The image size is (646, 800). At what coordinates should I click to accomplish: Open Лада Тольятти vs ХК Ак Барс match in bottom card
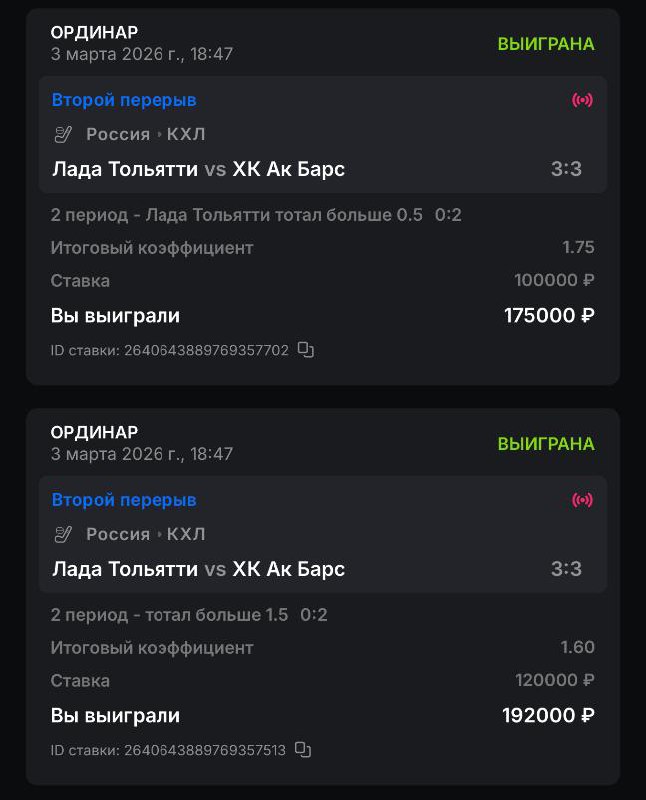point(198,569)
